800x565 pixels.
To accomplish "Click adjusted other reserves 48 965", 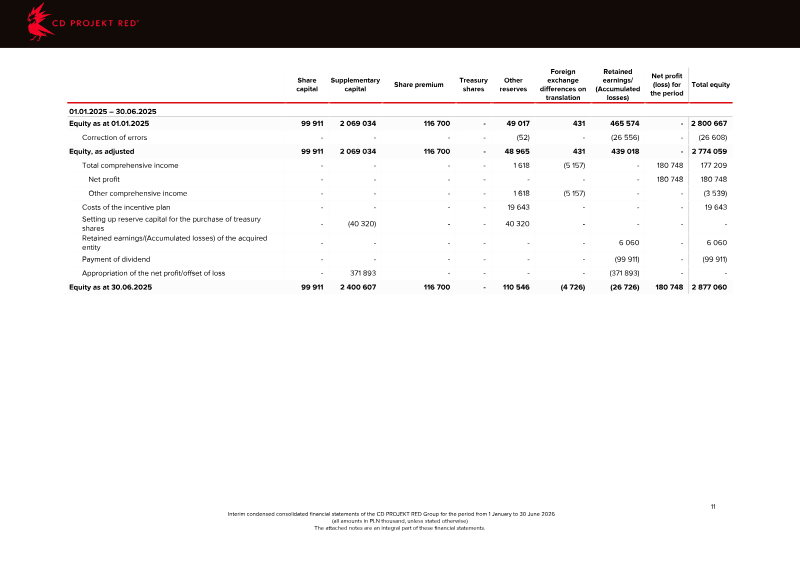I will pyautogui.click(x=517, y=152).
